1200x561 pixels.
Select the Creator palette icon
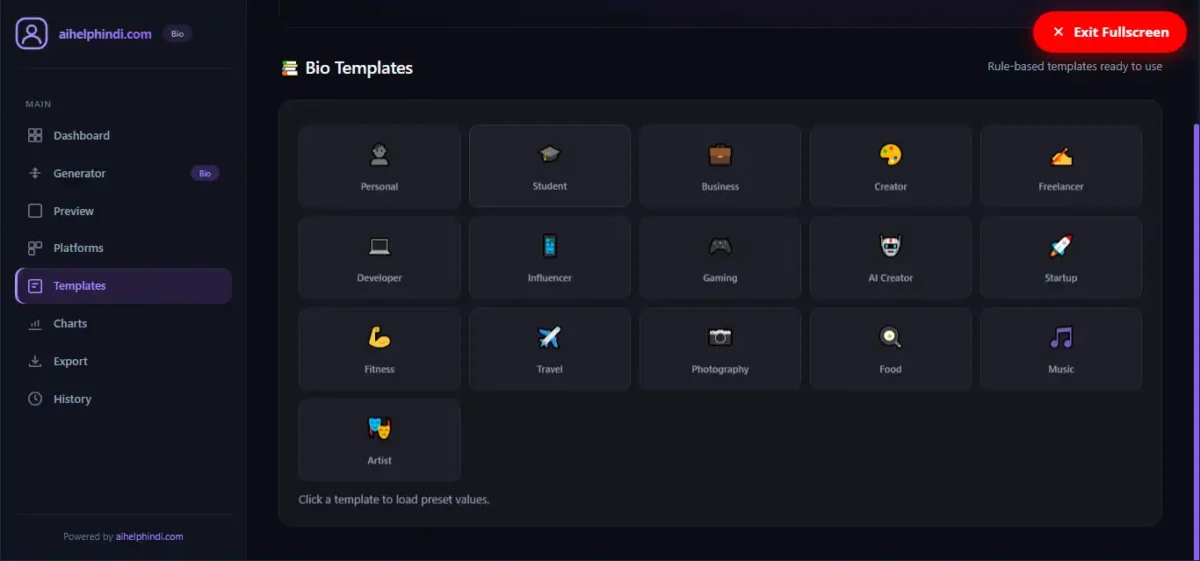tap(890, 154)
